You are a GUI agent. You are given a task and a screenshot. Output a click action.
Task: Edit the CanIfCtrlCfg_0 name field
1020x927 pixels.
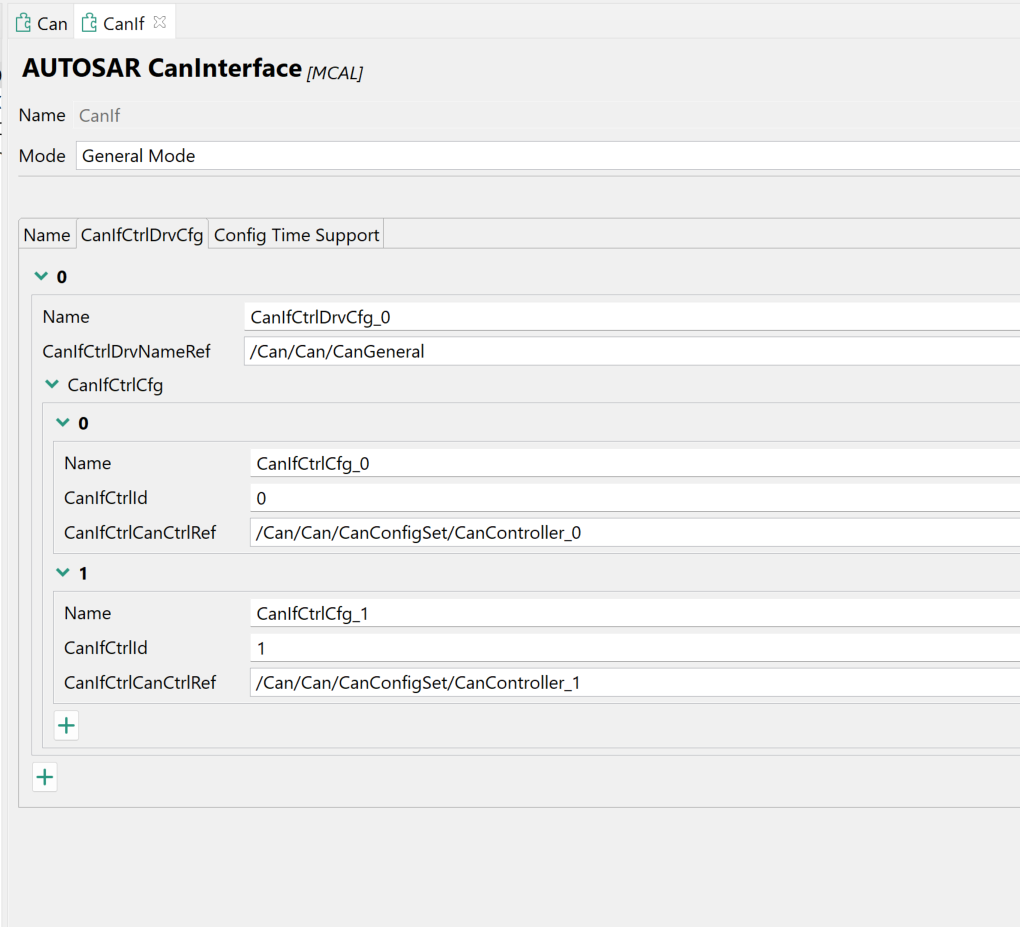[x=635, y=463]
